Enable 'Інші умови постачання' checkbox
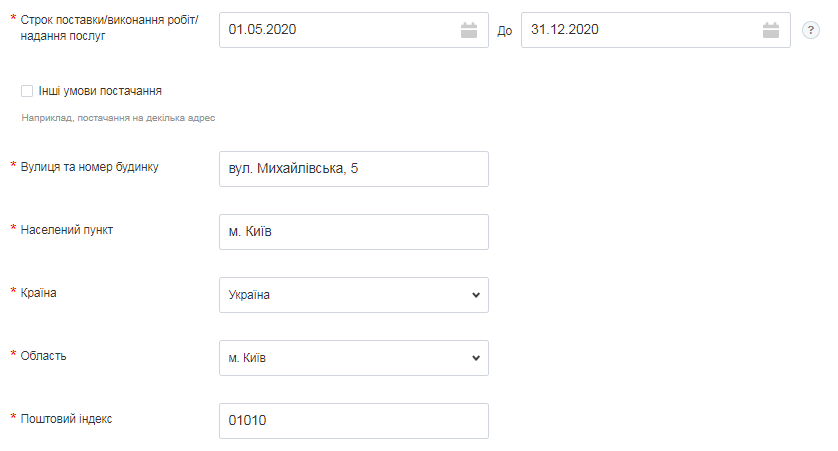This screenshot has height=451, width=838. coord(27,91)
